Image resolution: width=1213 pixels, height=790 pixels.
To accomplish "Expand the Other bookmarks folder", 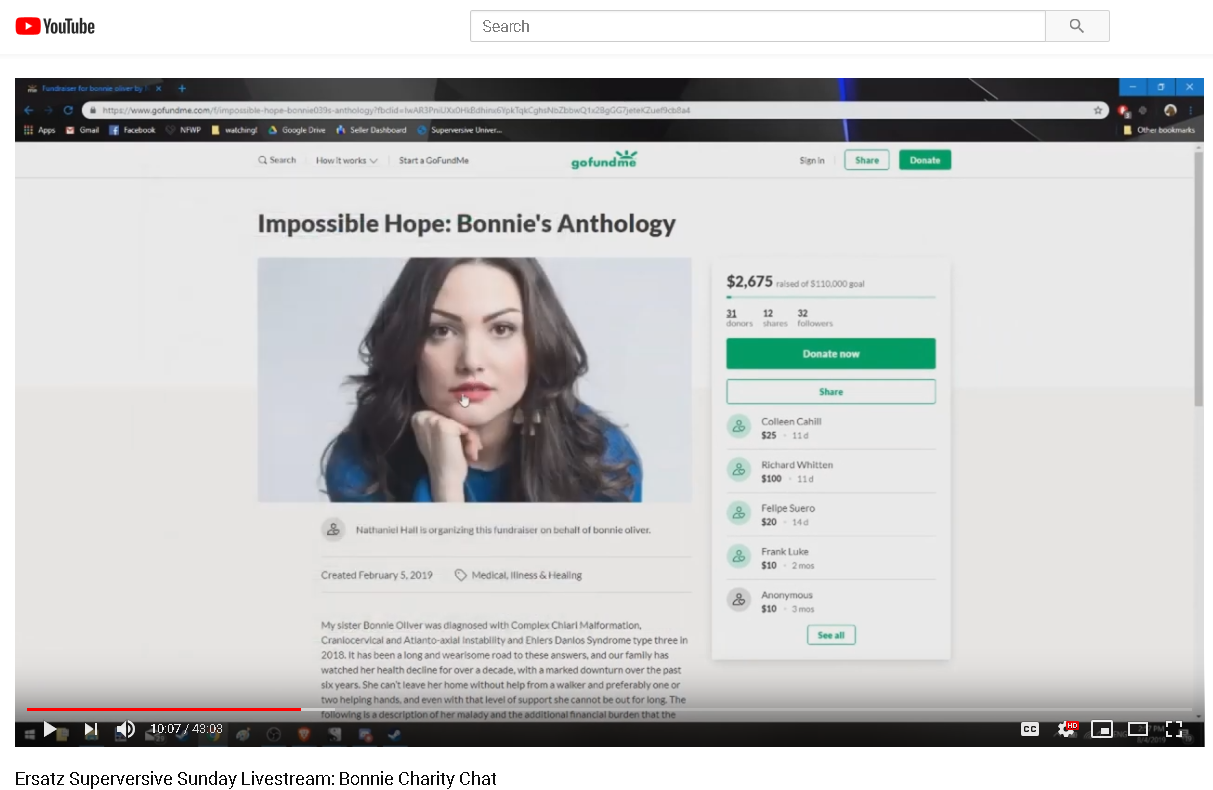I will pos(1159,130).
